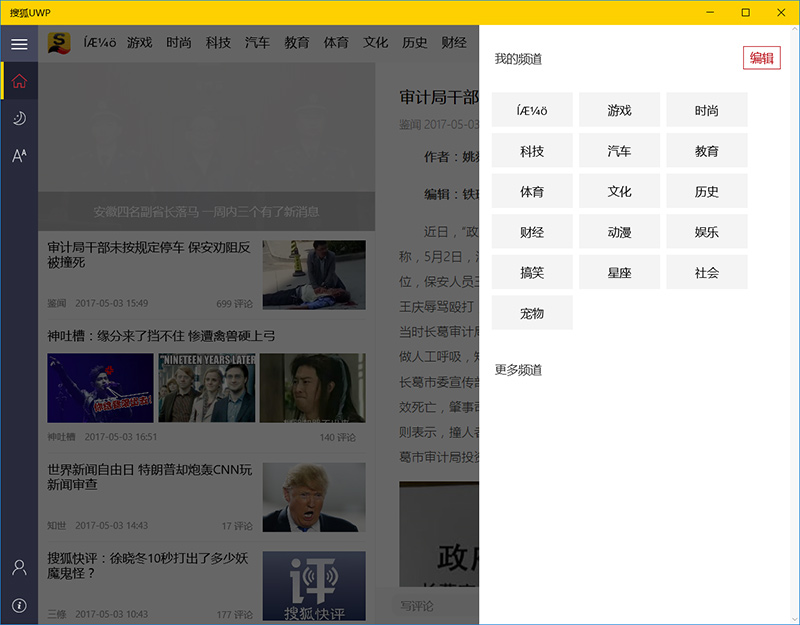
Task: Select the 宠物 channel tile
Action: [532, 313]
